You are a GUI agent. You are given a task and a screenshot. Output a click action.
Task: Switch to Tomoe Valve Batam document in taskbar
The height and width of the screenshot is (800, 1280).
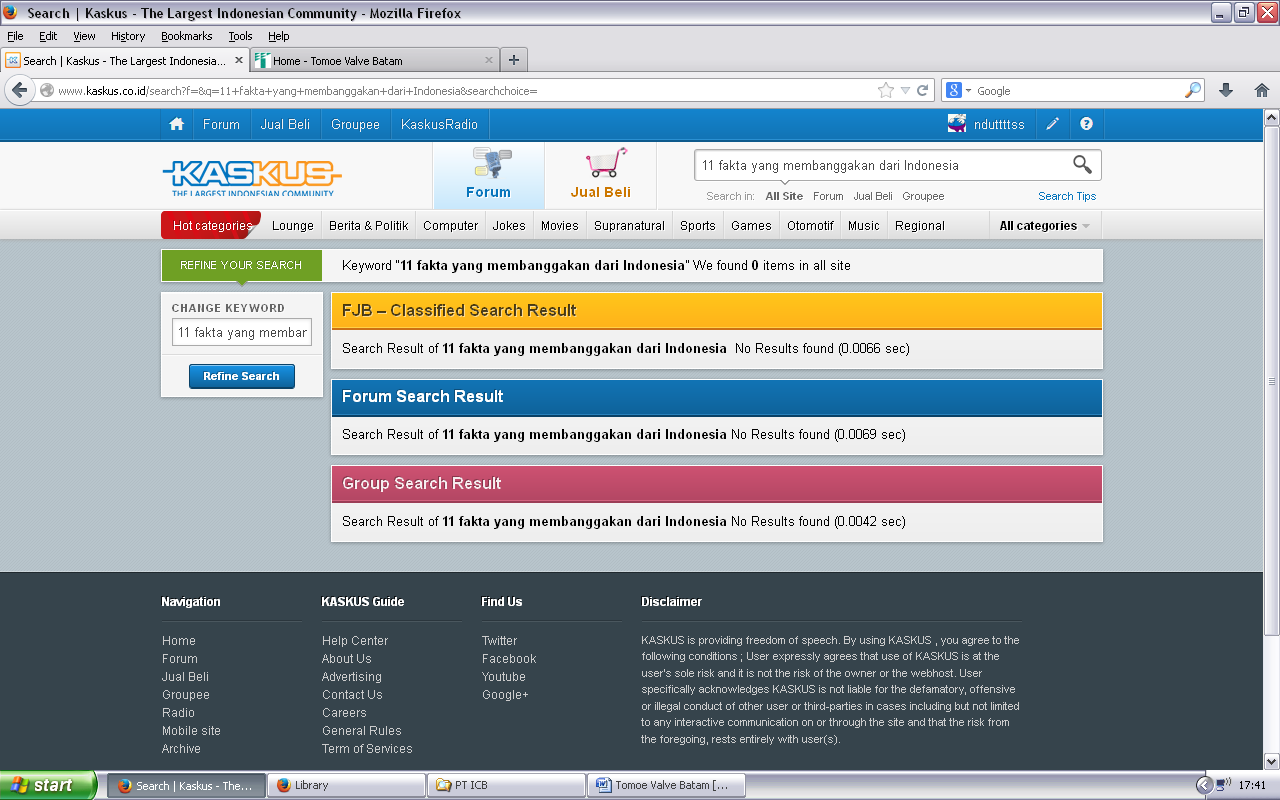[x=667, y=785]
